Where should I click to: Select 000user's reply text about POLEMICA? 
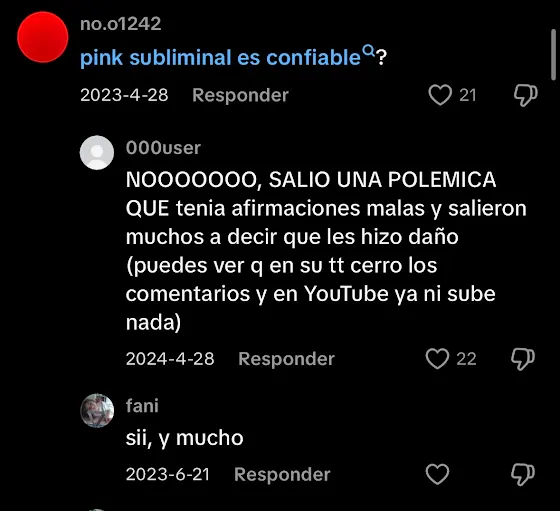[326, 251]
